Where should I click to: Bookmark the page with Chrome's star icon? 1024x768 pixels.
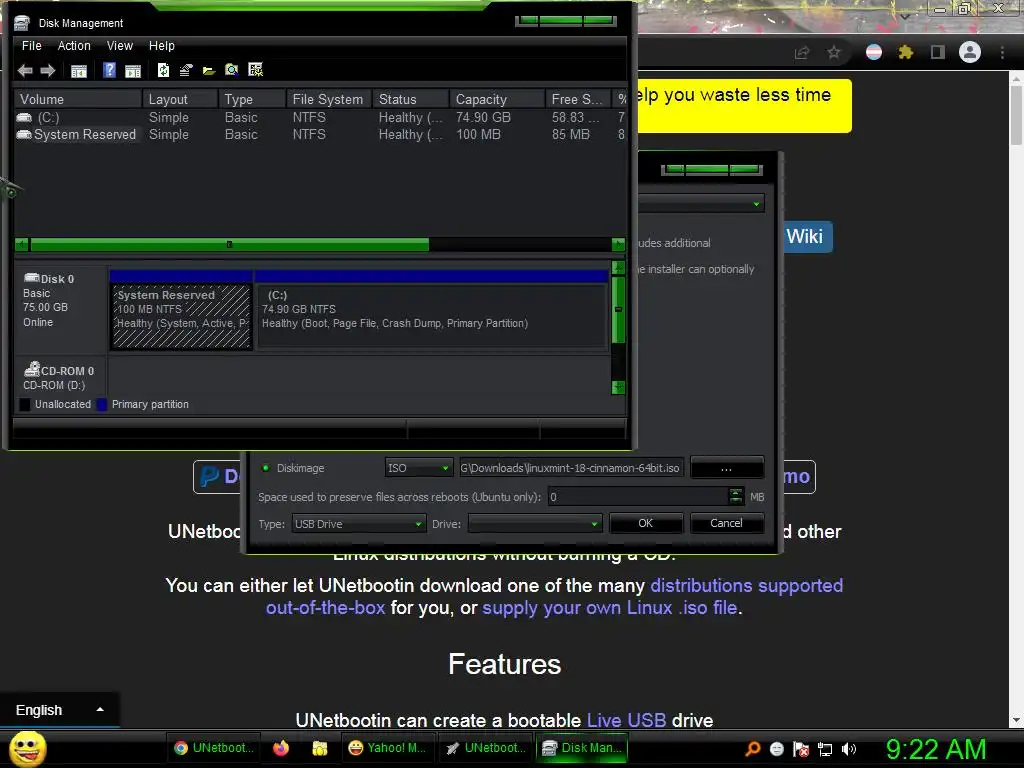834,52
